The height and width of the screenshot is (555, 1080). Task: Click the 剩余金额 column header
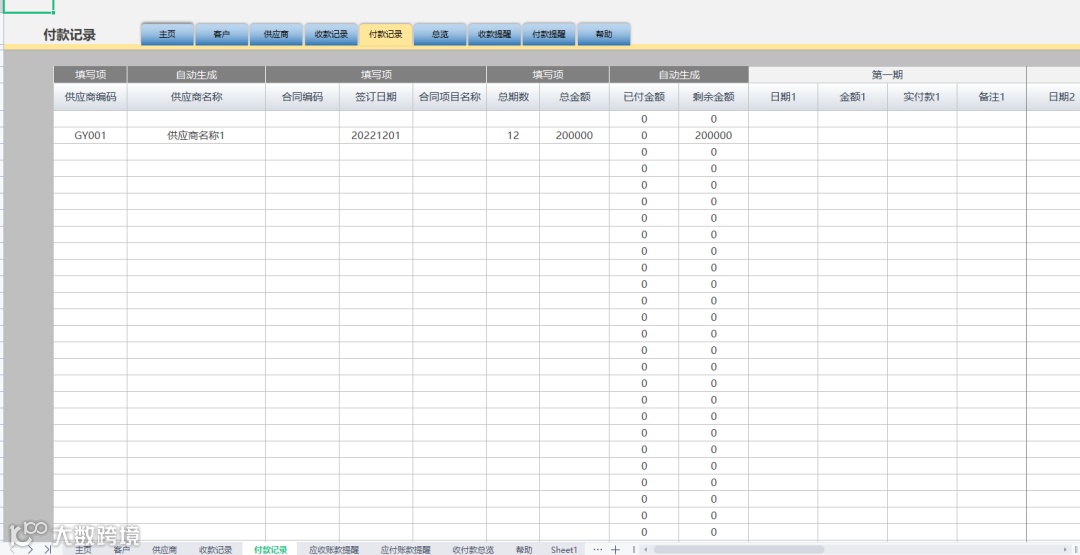714,97
